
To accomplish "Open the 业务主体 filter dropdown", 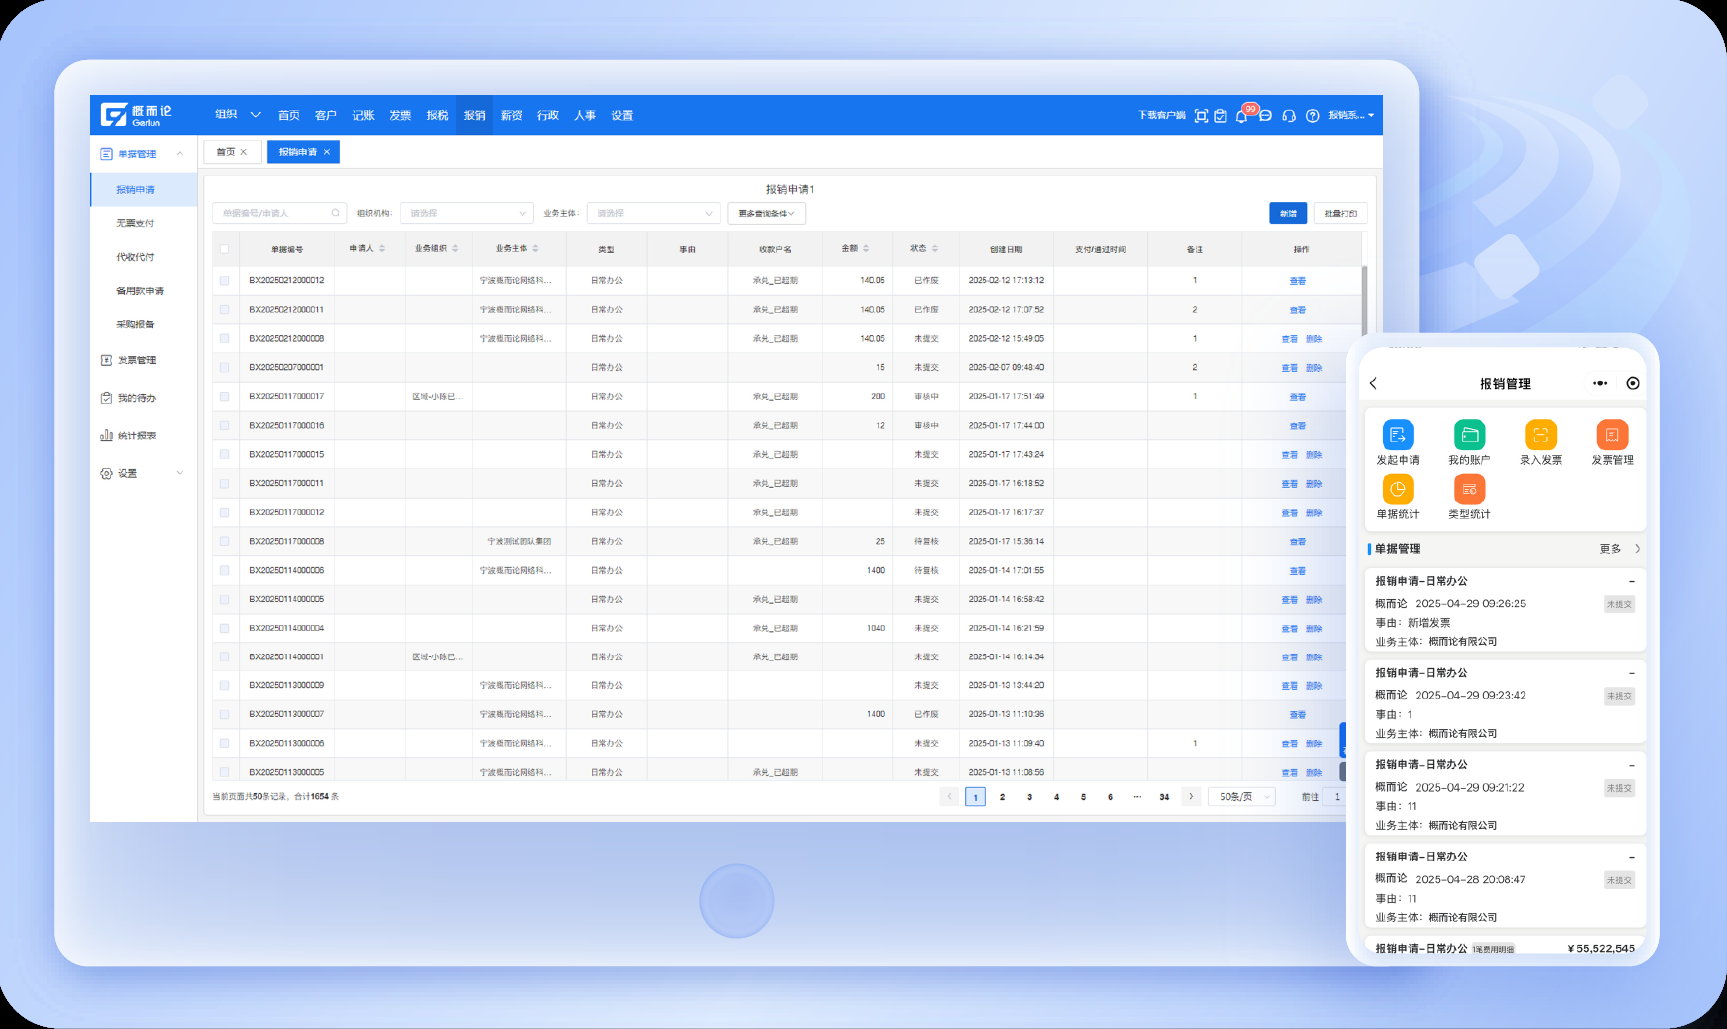I will tap(653, 213).
